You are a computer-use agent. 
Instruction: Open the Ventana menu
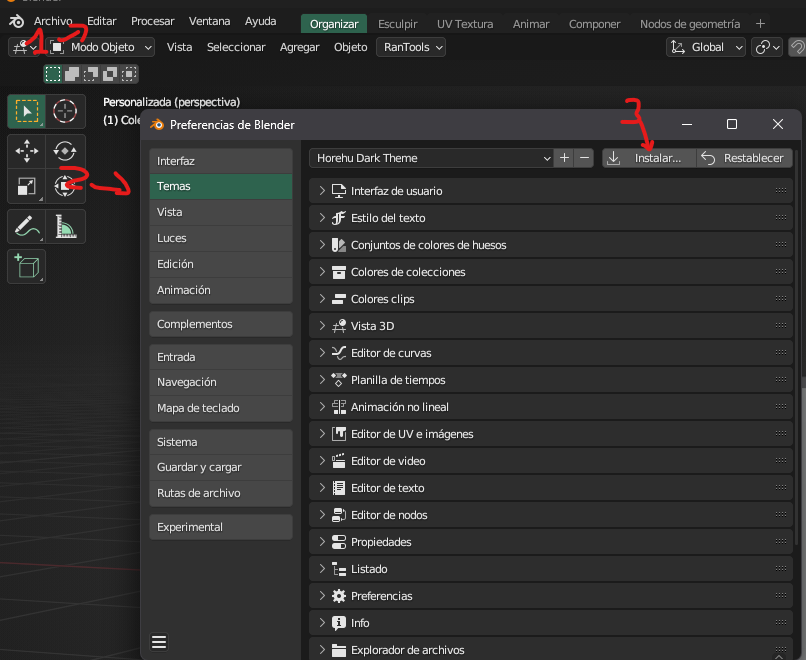click(x=209, y=22)
